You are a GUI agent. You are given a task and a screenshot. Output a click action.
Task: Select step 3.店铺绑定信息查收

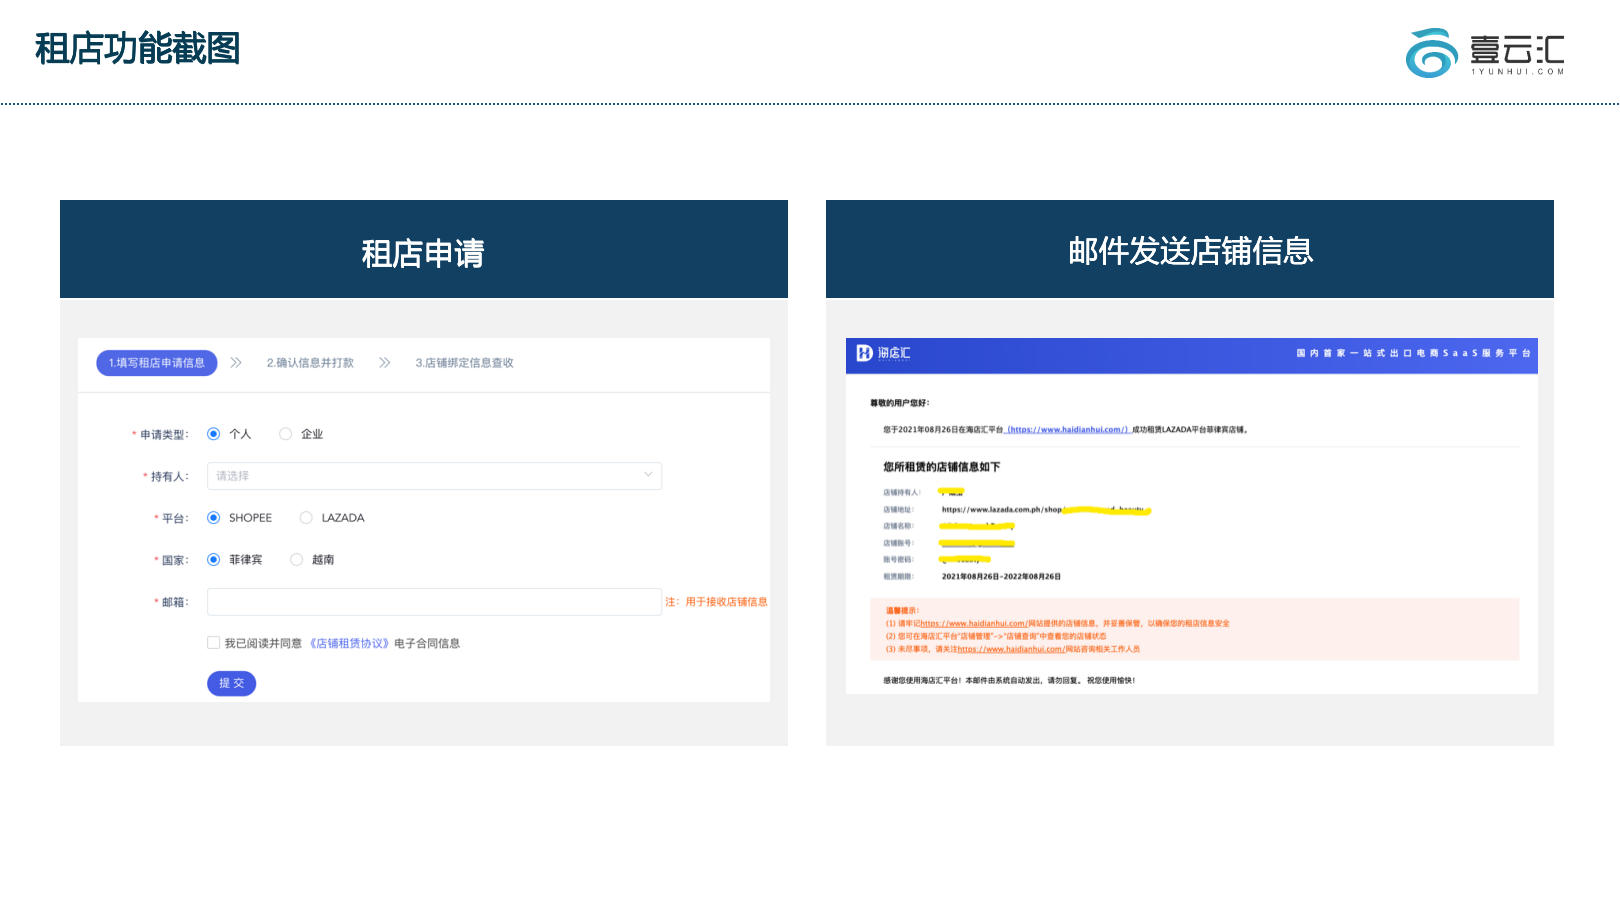pyautogui.click(x=464, y=363)
